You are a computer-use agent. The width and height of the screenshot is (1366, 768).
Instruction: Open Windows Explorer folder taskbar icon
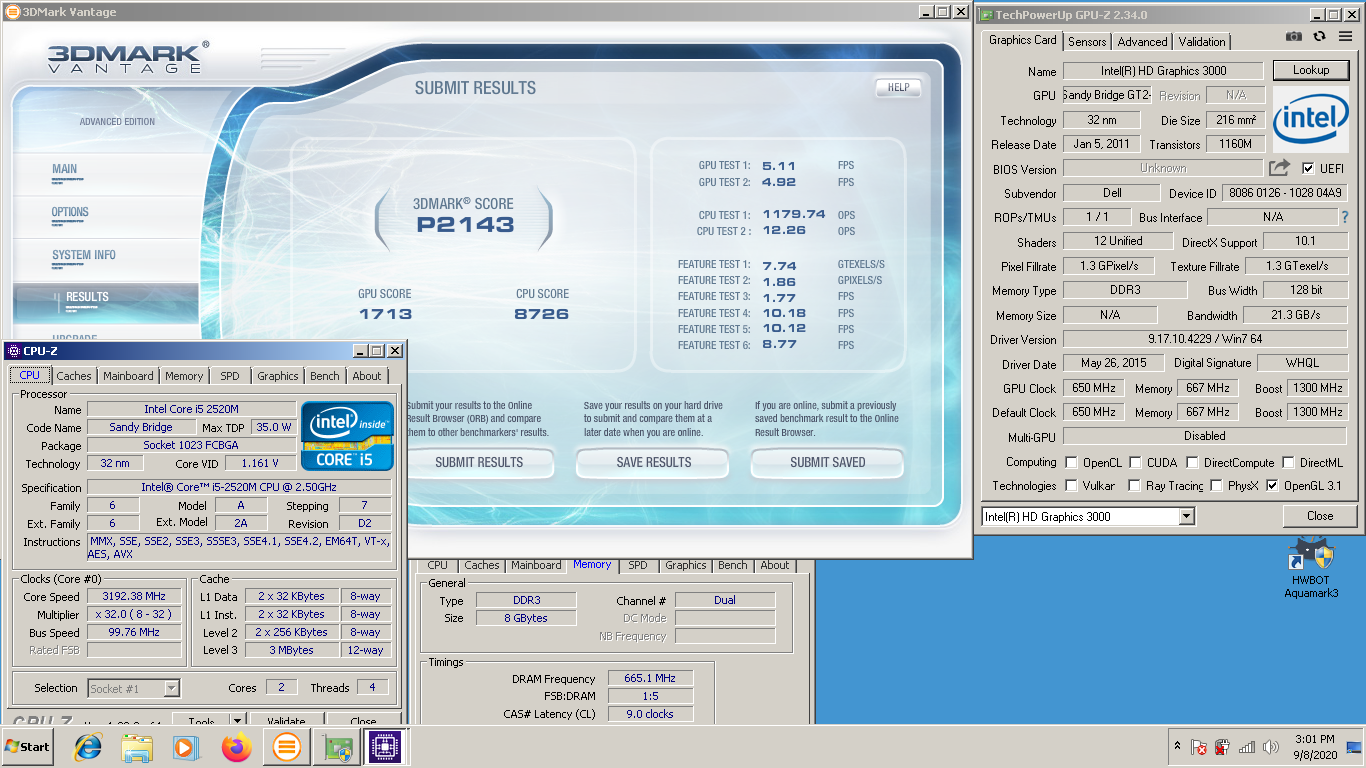[137, 747]
